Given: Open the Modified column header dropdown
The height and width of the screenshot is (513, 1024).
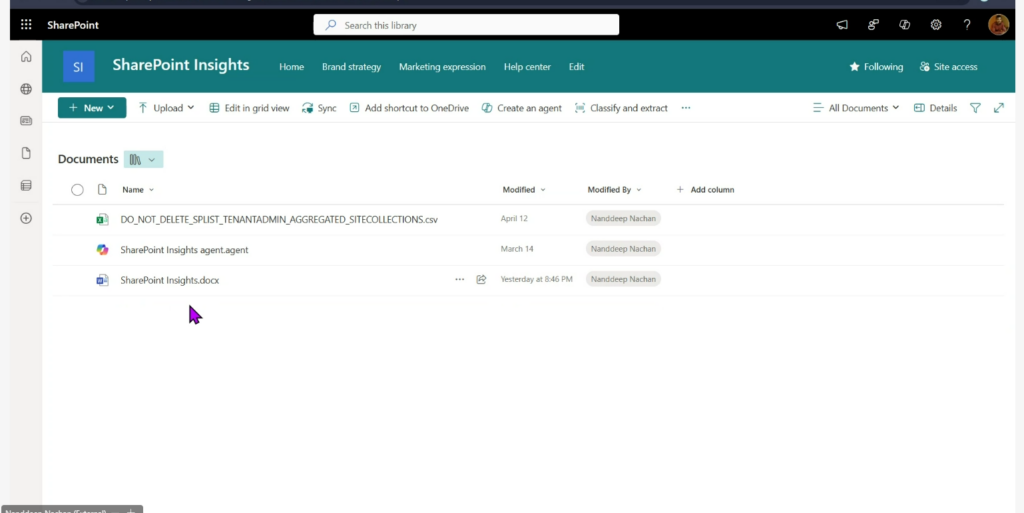Looking at the screenshot, I should 524,189.
